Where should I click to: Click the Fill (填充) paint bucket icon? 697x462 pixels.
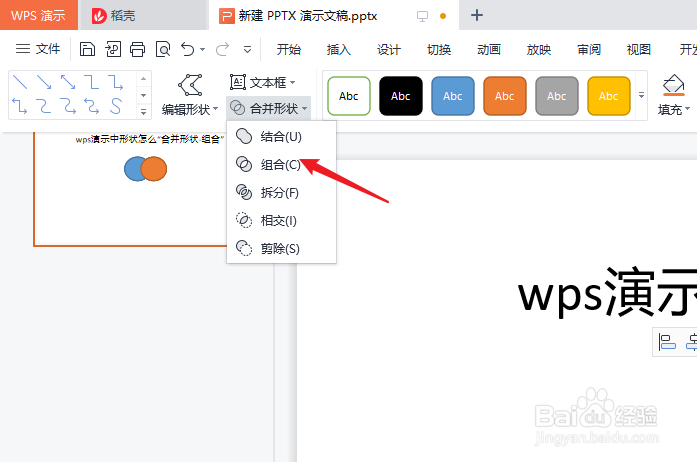(673, 85)
